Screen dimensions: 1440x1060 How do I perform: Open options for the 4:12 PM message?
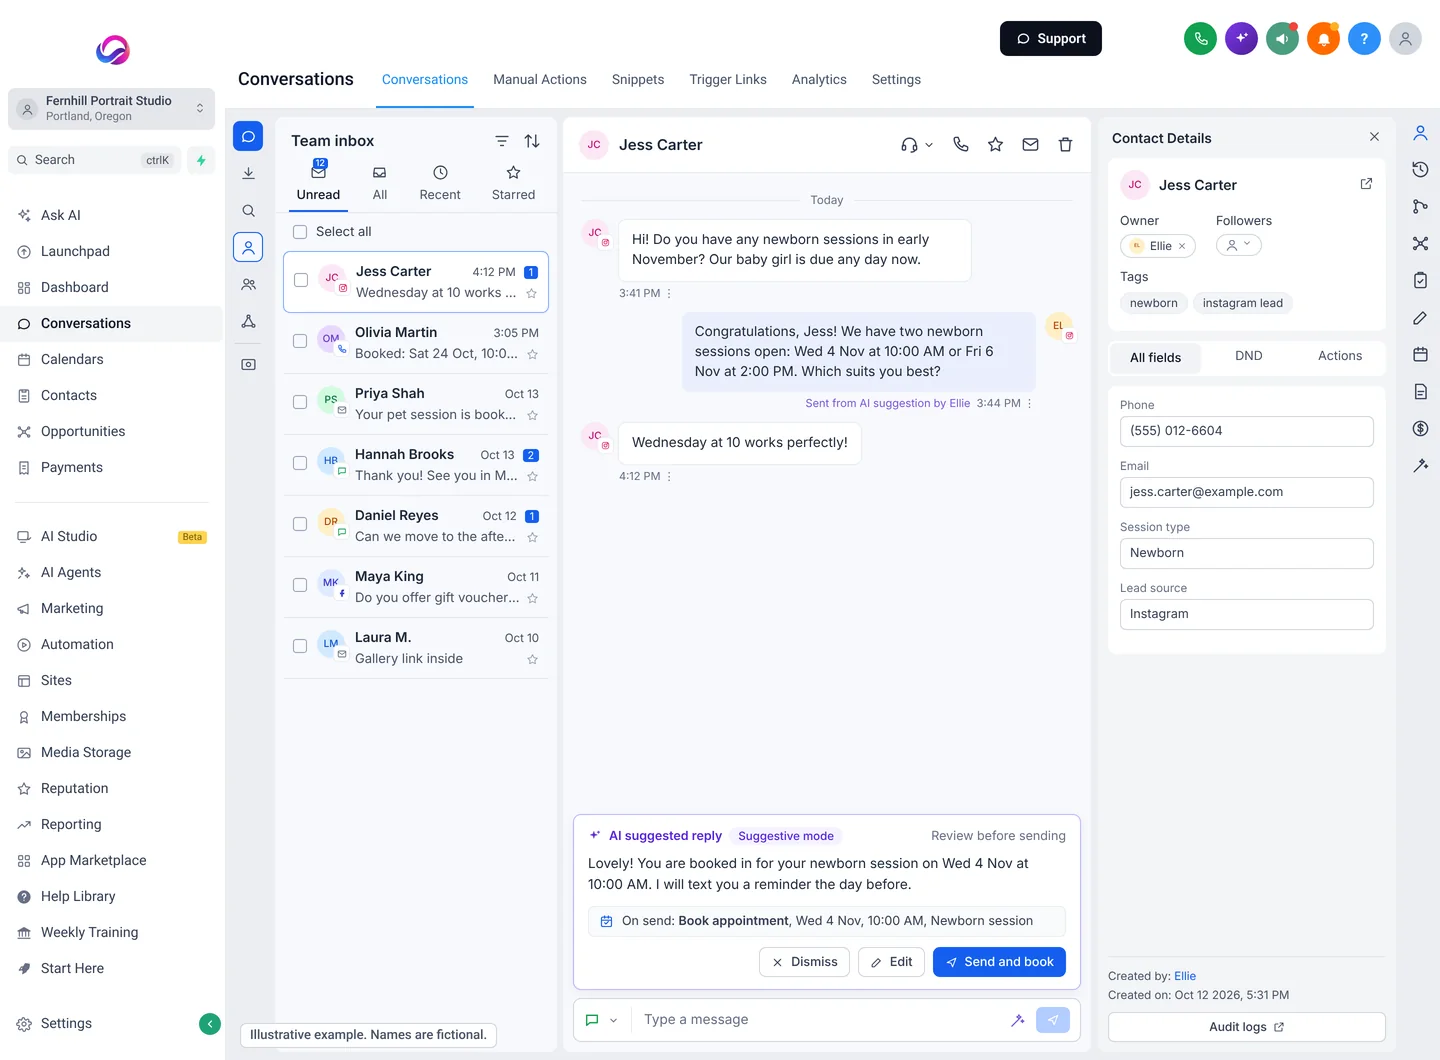pos(669,477)
